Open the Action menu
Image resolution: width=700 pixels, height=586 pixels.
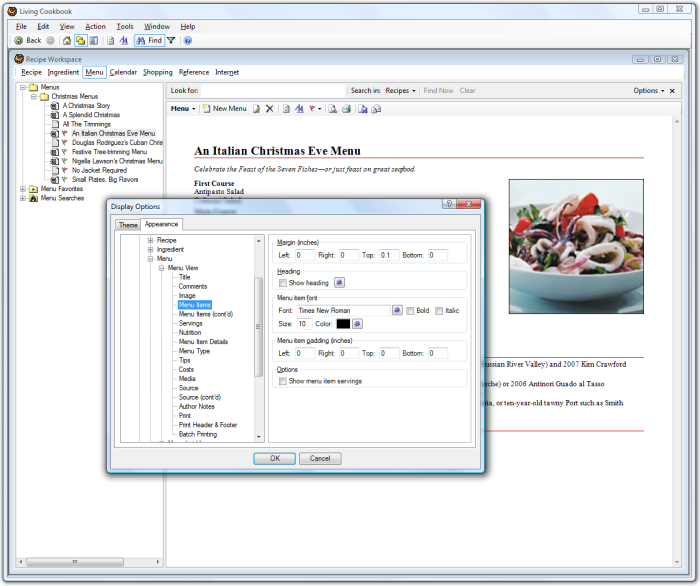point(96,26)
